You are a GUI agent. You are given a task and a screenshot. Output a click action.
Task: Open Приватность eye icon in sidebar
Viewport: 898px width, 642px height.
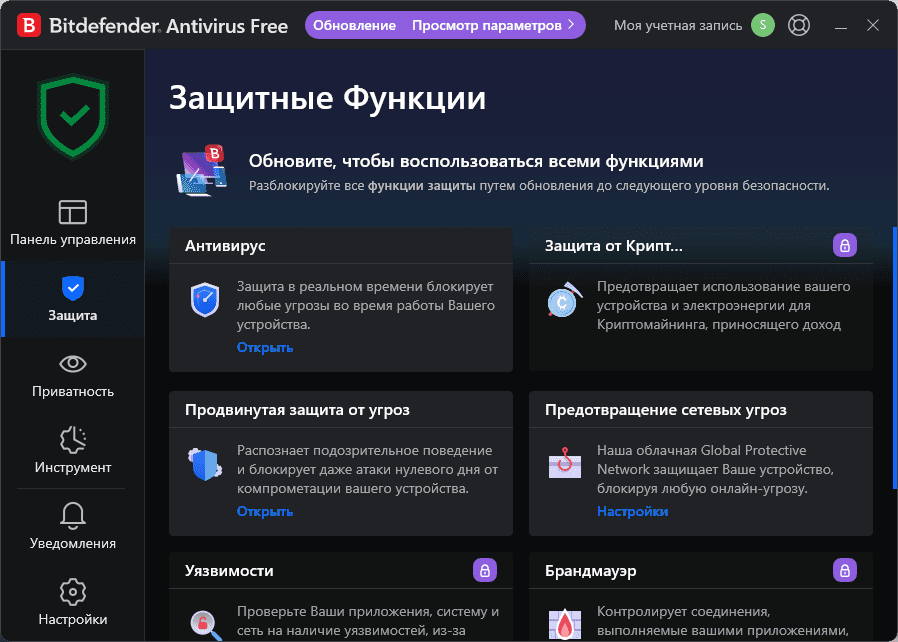[x=73, y=364]
